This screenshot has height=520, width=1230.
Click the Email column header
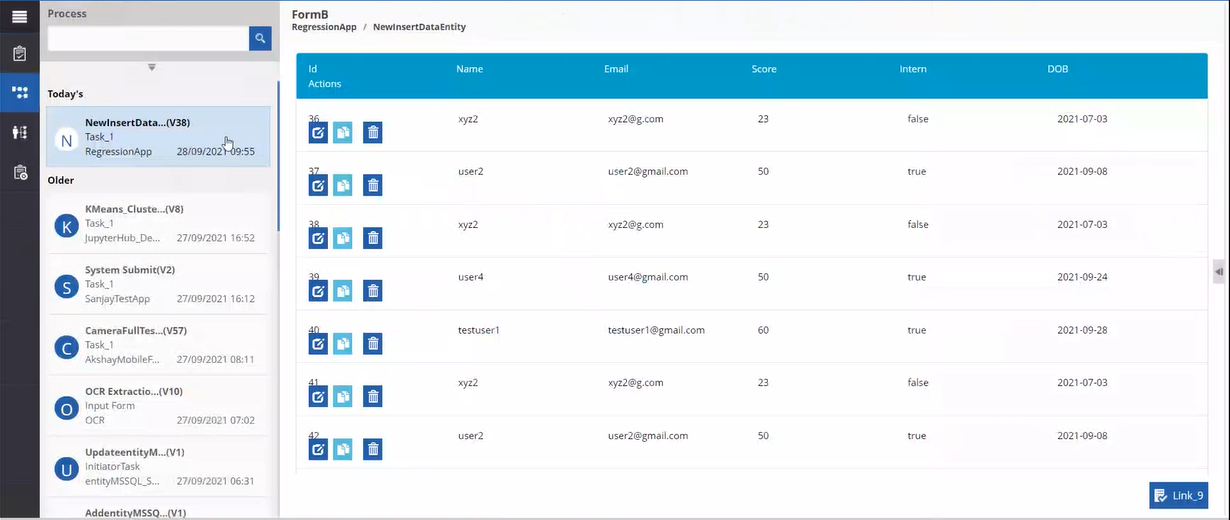click(616, 69)
